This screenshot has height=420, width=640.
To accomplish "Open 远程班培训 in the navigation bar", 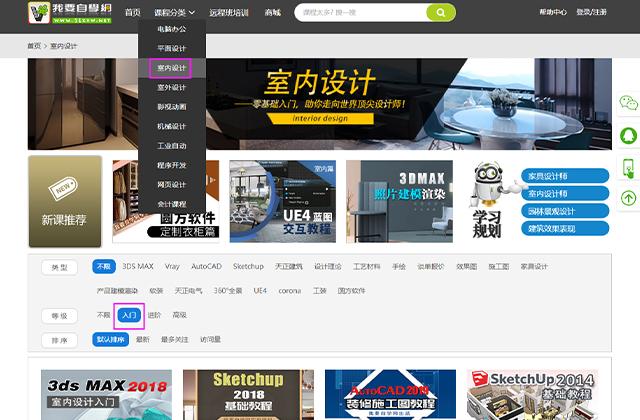I will 229,13.
